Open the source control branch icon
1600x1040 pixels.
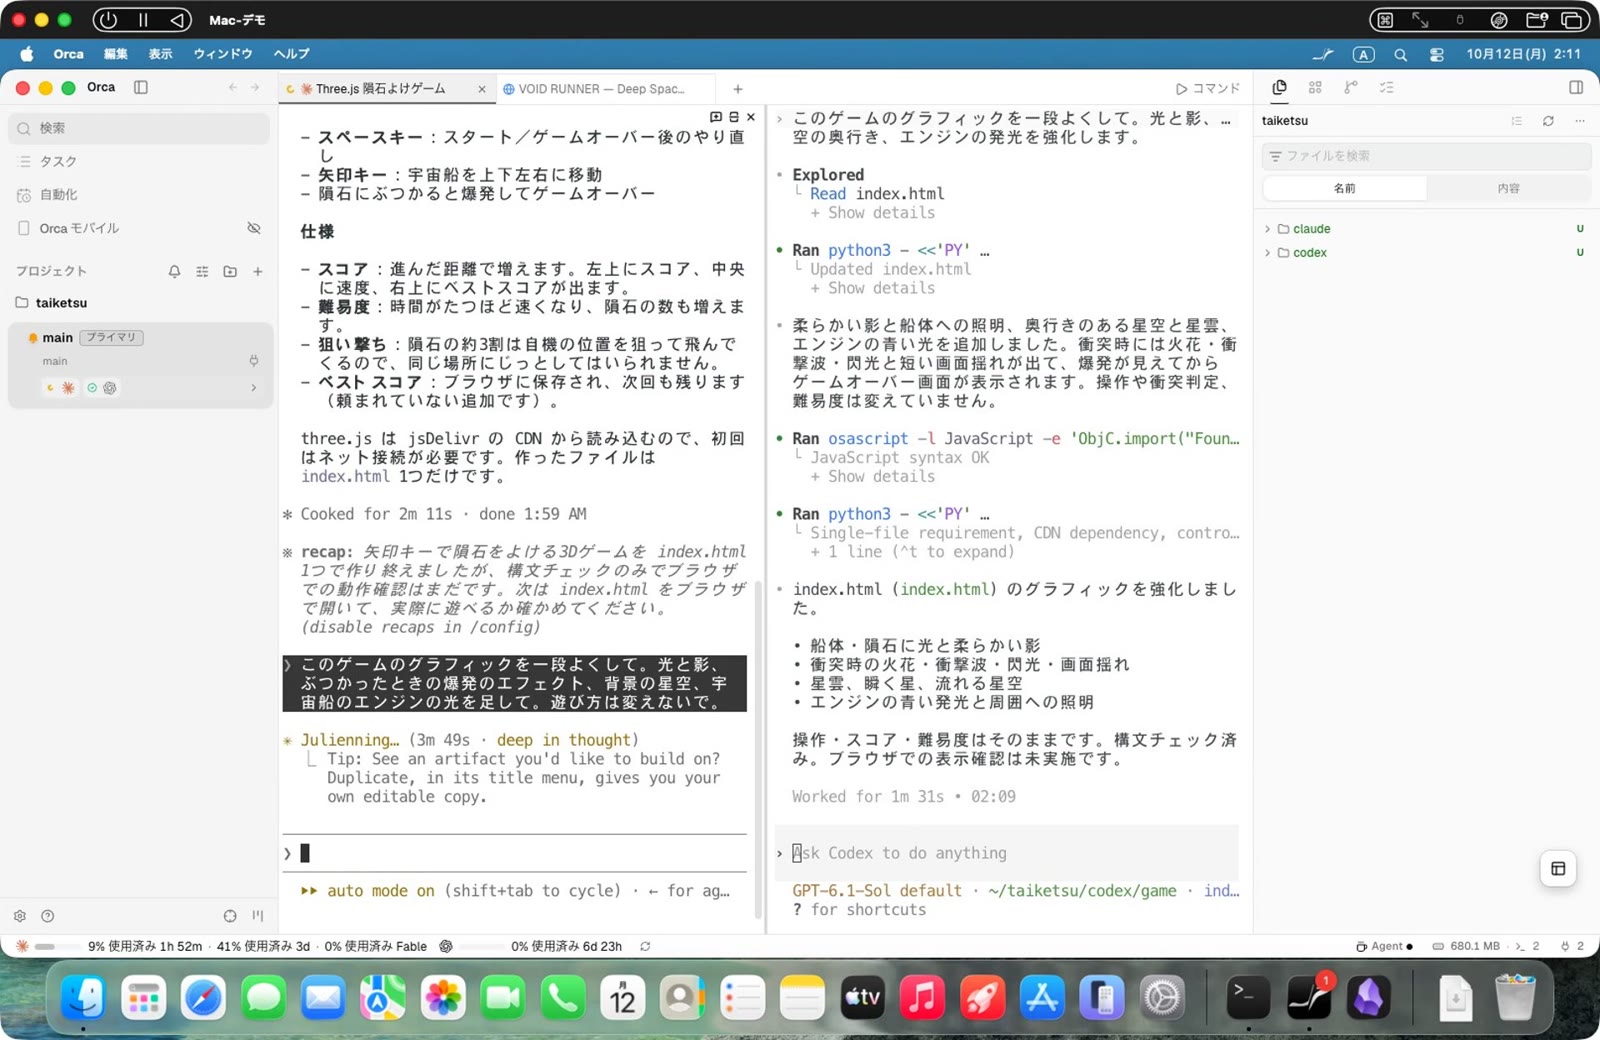coord(1351,87)
